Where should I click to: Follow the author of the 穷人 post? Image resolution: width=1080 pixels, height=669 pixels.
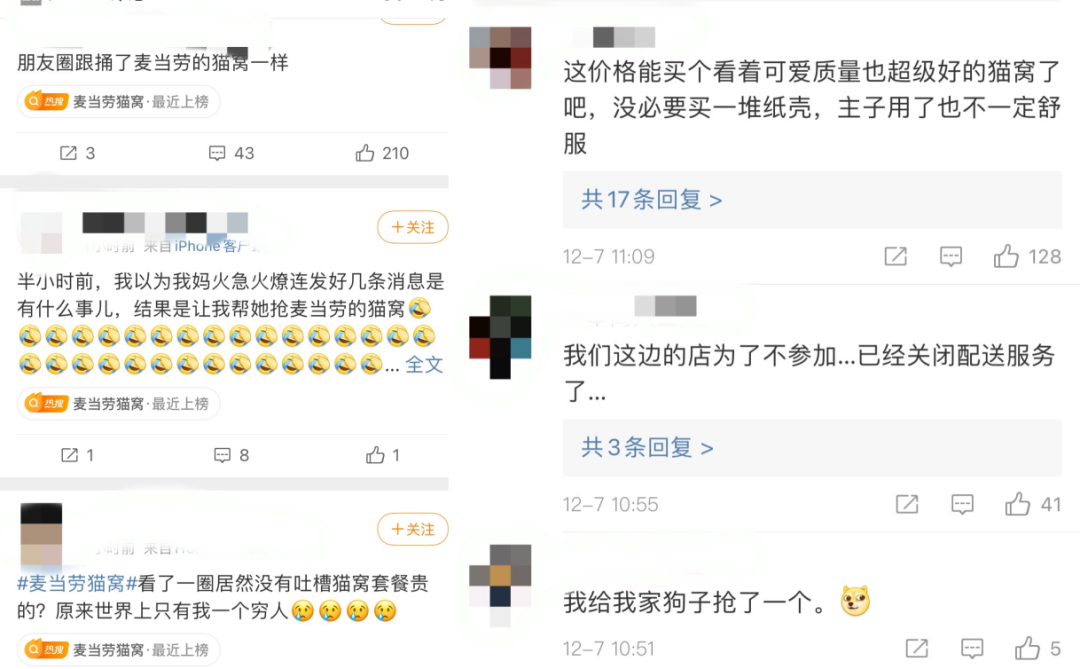pyautogui.click(x=413, y=529)
